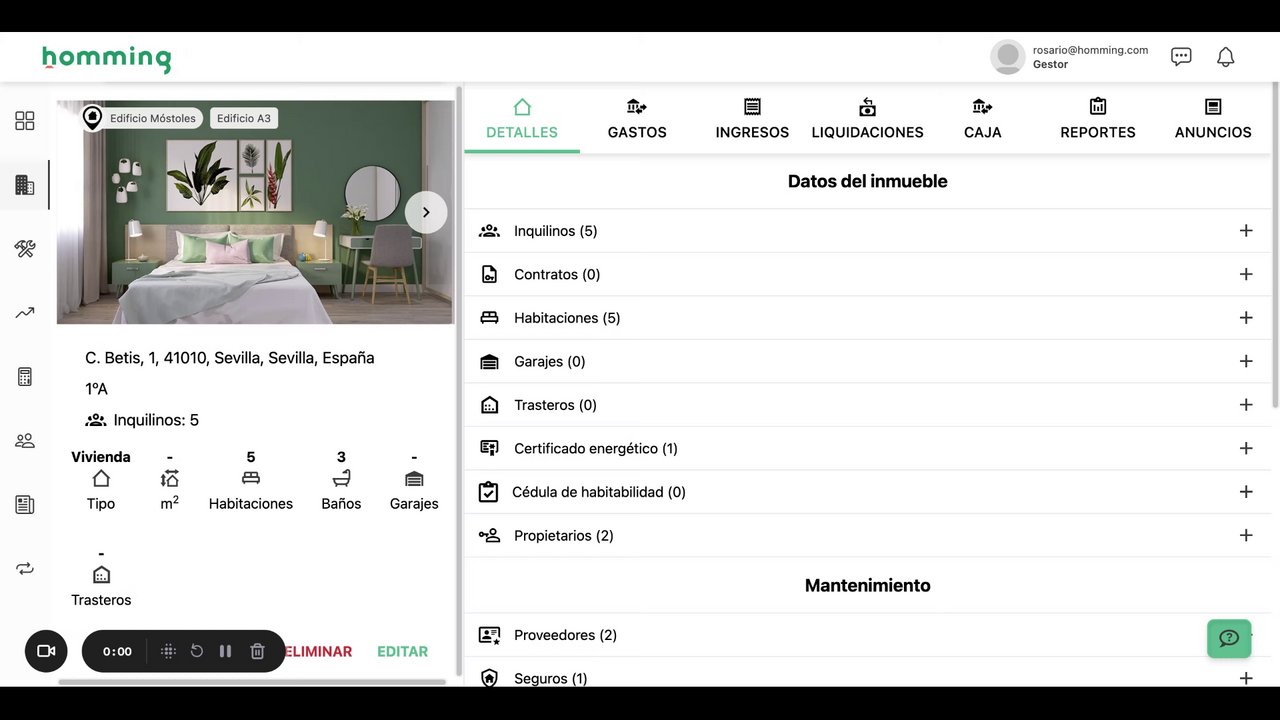Click the rosario@homming.com account text
This screenshot has height=720, width=1280.
pos(1090,50)
